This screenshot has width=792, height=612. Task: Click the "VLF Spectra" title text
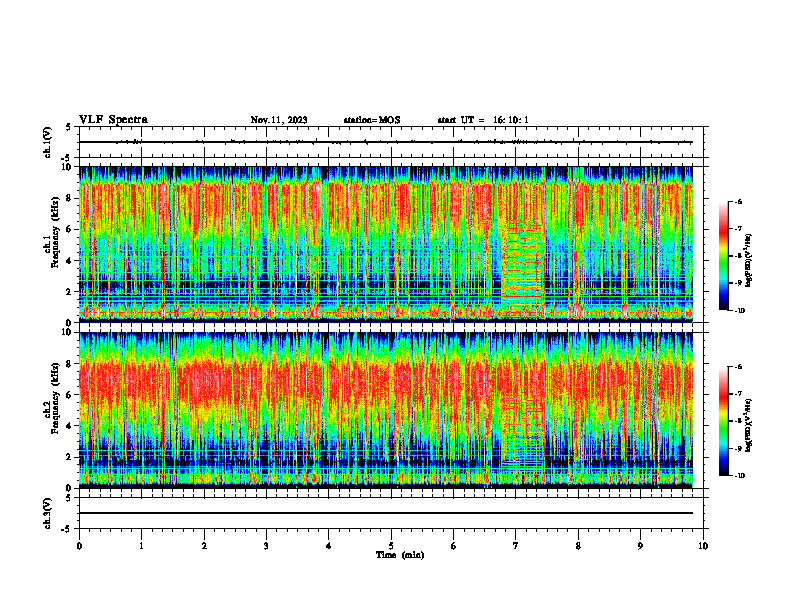tap(113, 120)
